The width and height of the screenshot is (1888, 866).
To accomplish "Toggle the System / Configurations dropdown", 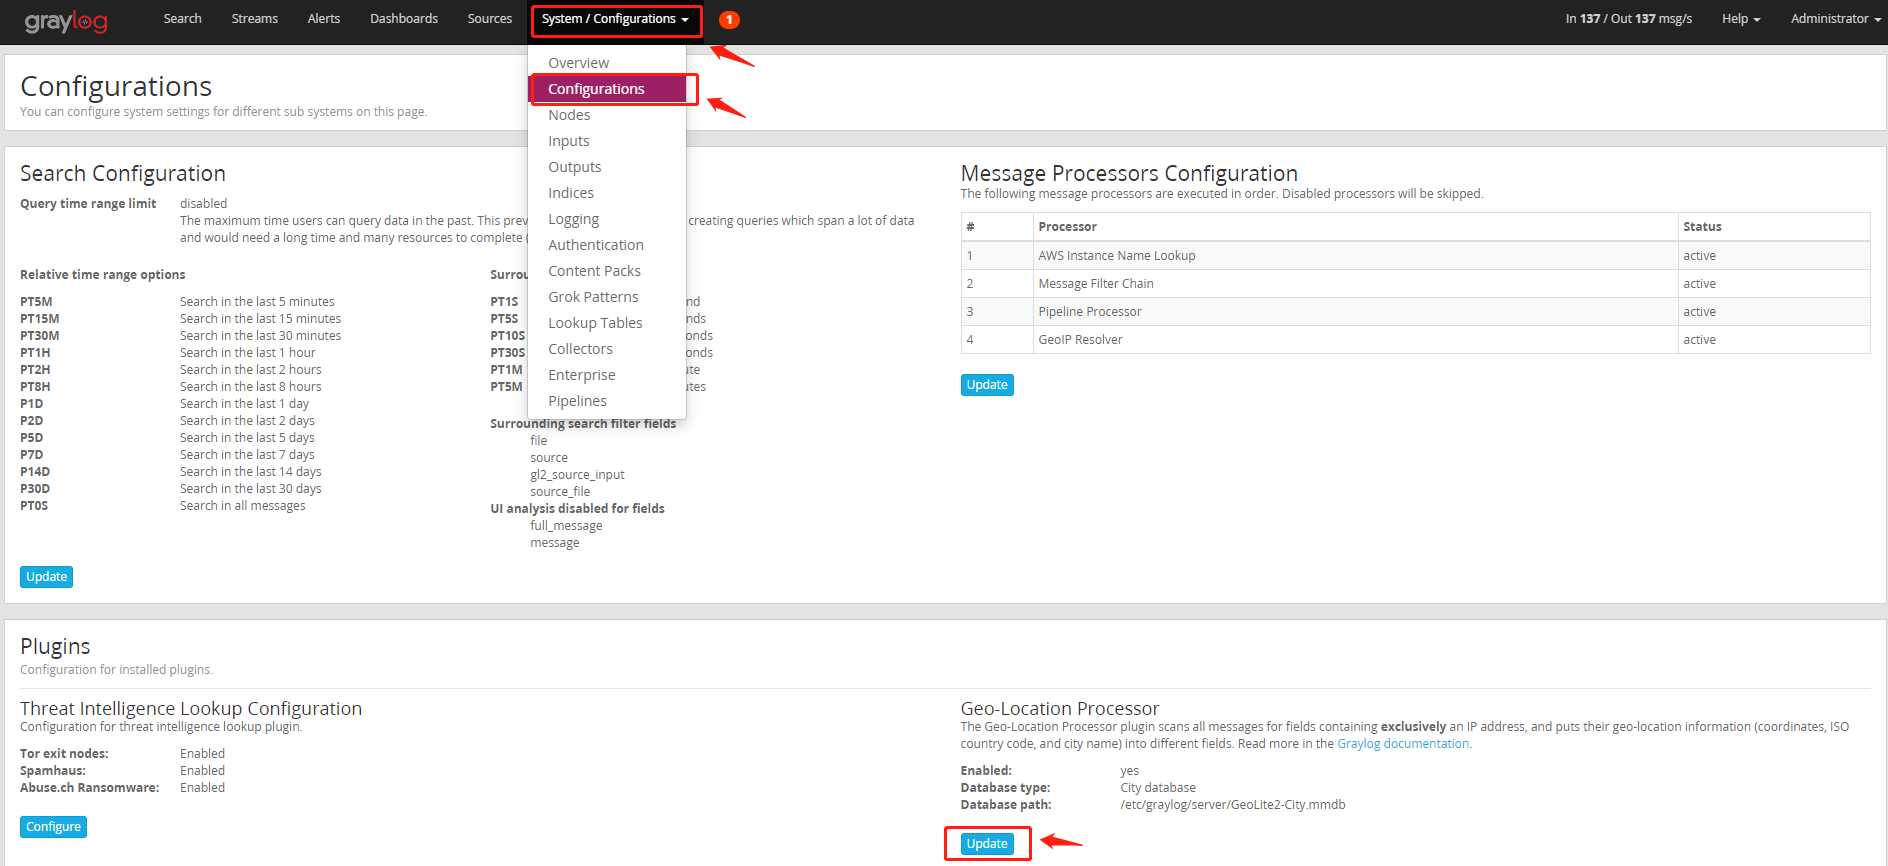I will pos(615,19).
